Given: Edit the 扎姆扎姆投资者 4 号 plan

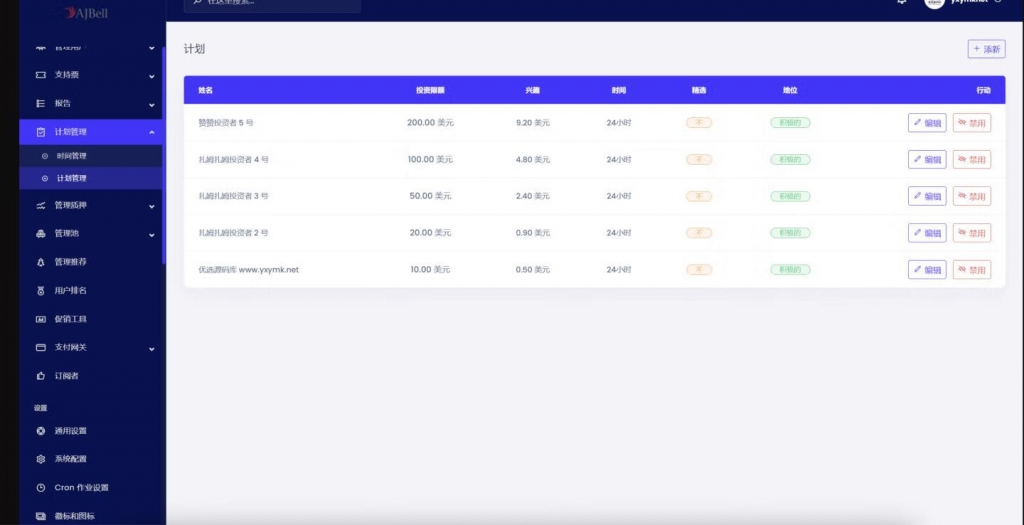Looking at the screenshot, I should coord(926,160).
